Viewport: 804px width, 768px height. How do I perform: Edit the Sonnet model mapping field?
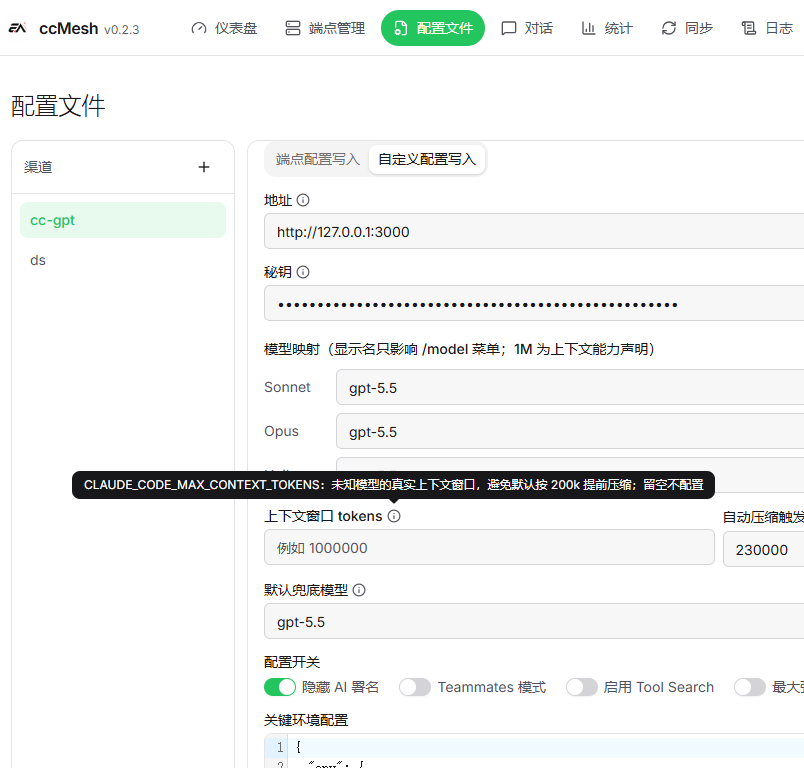coord(570,388)
